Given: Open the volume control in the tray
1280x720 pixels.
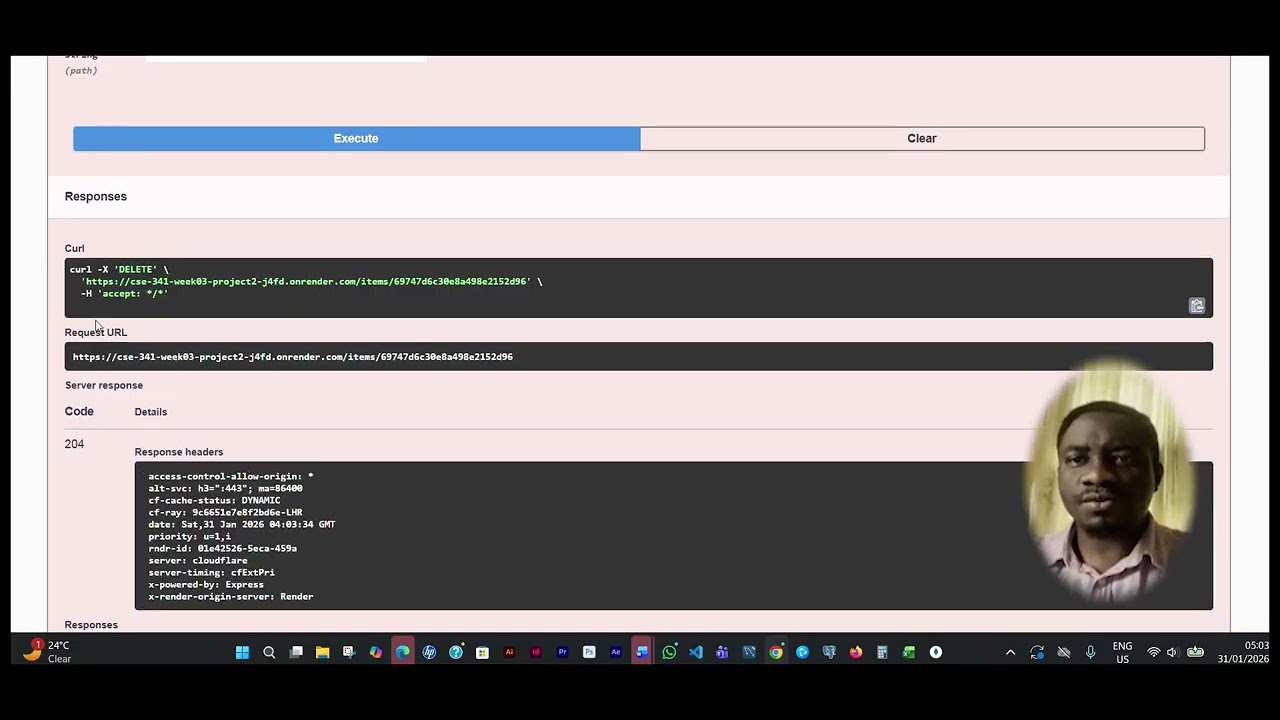Looking at the screenshot, I should click(1172, 652).
